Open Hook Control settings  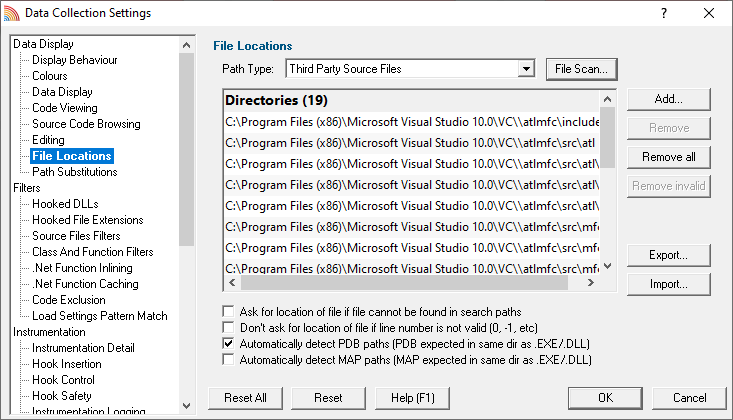click(x=63, y=380)
